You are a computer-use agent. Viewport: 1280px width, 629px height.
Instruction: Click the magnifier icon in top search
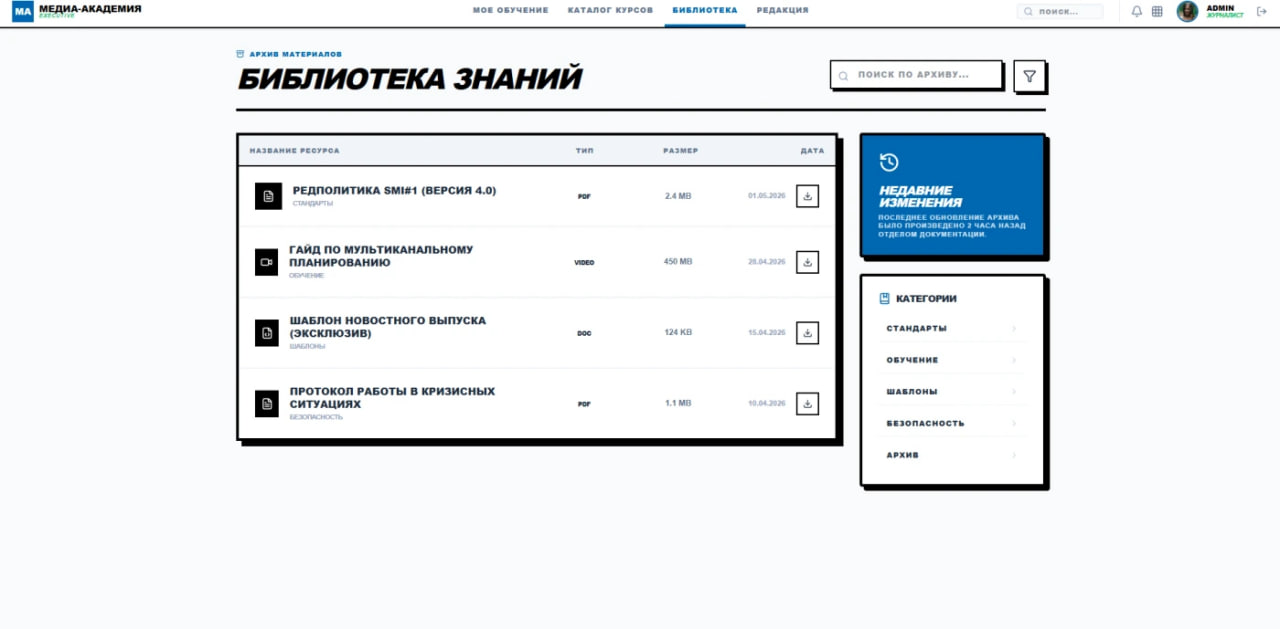[x=1030, y=12]
